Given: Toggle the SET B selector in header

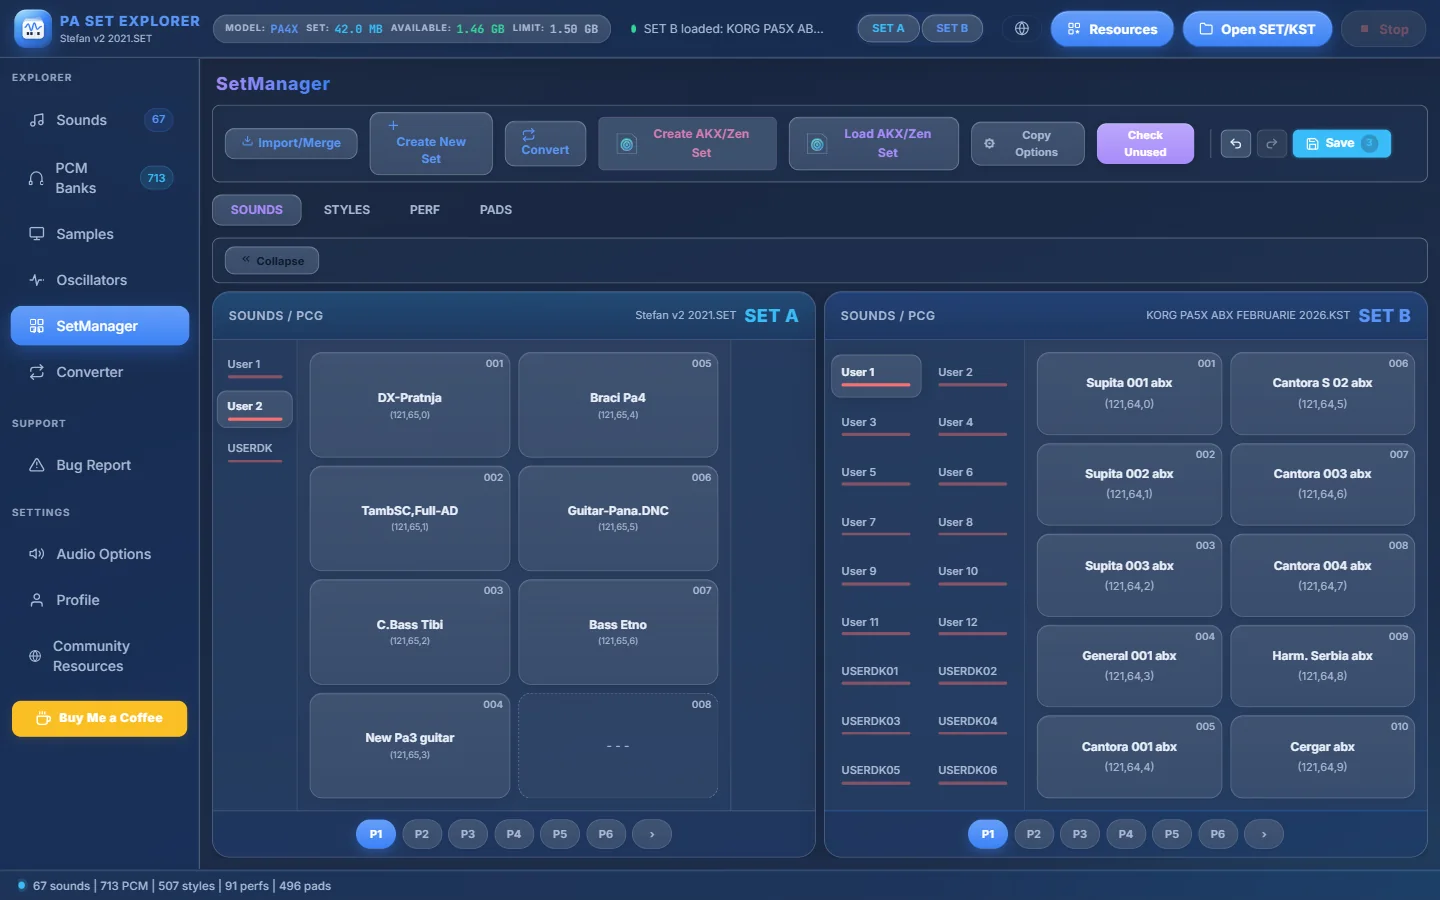Looking at the screenshot, I should point(952,29).
